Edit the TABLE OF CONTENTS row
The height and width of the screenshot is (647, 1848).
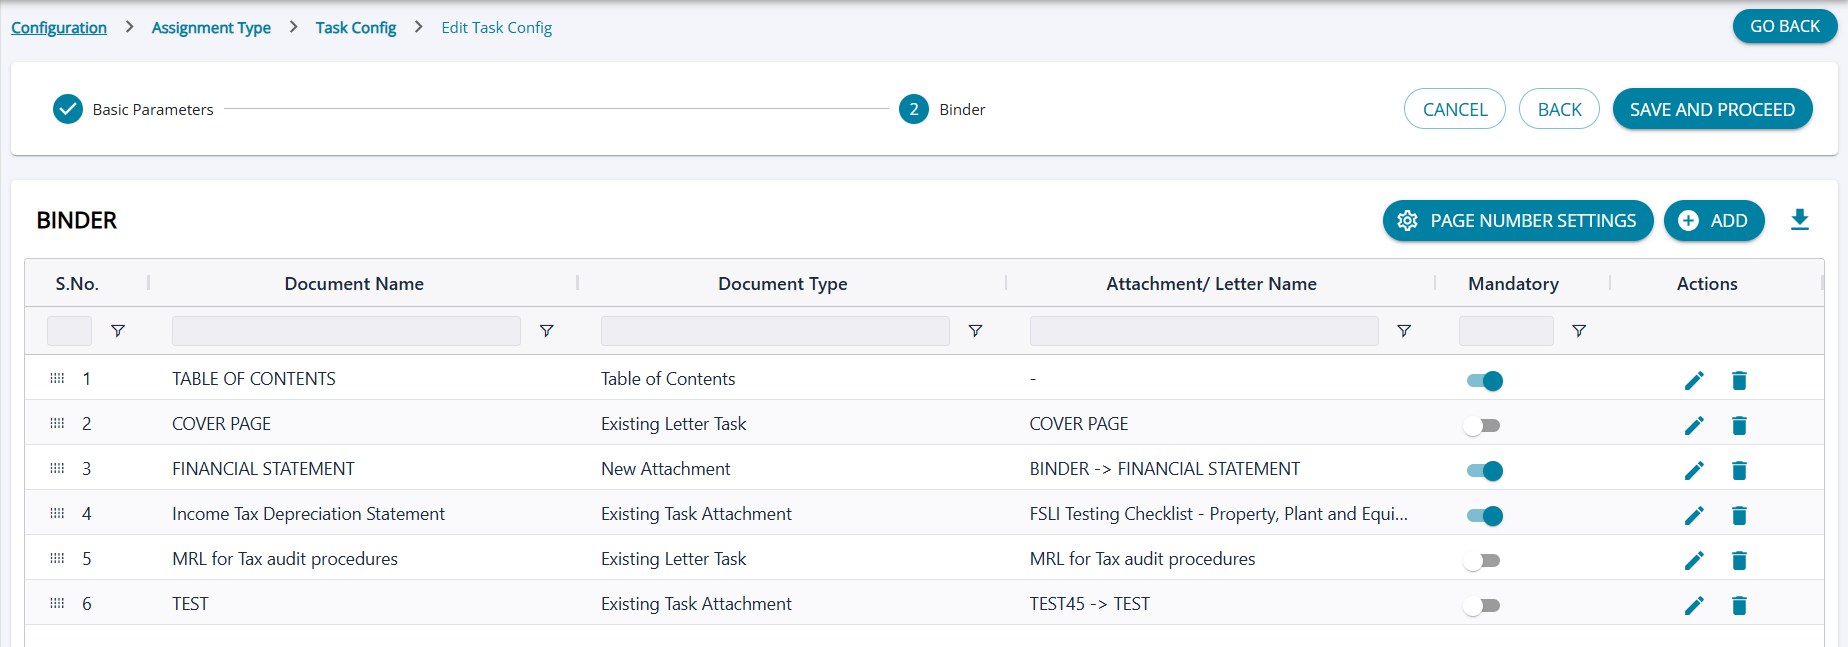pyautogui.click(x=1693, y=381)
